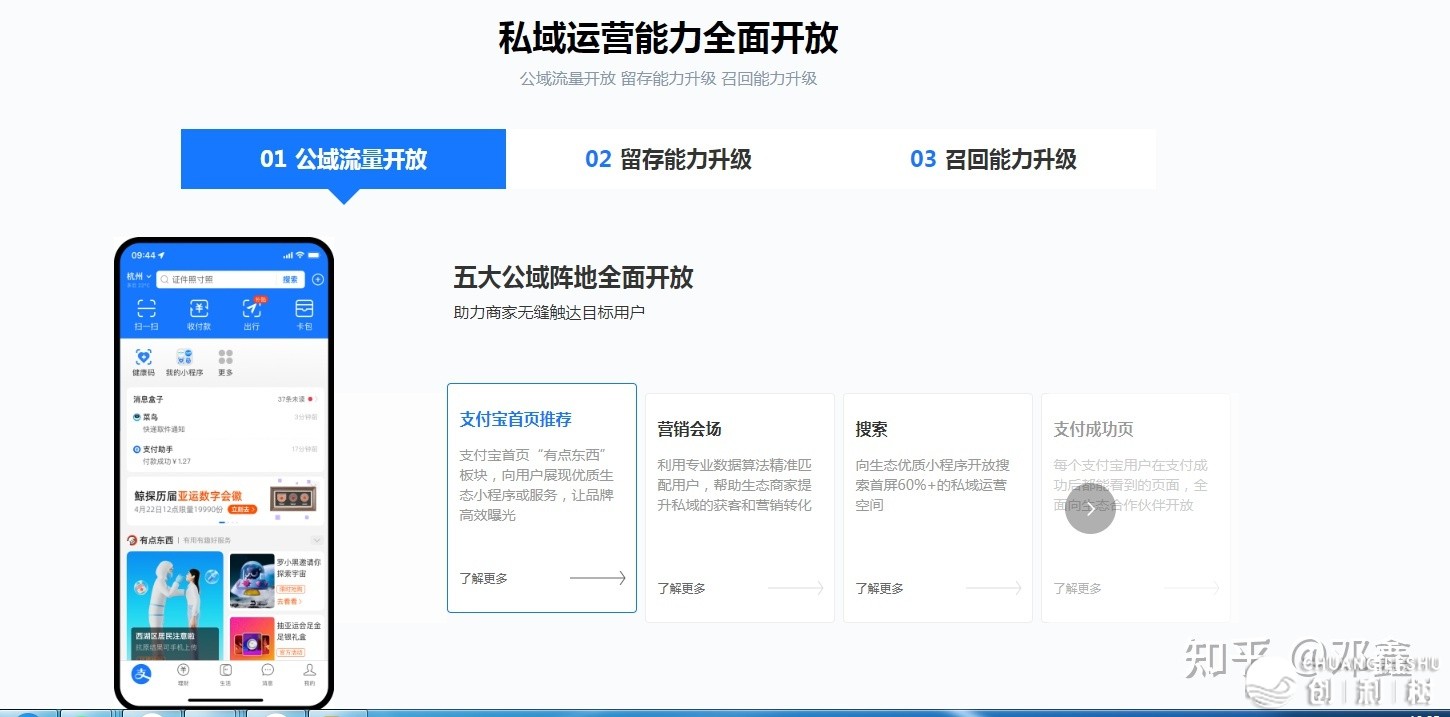This screenshot has width=1450, height=717.
Task: Click the phone search field 证件照寸照
Action: pos(230,280)
